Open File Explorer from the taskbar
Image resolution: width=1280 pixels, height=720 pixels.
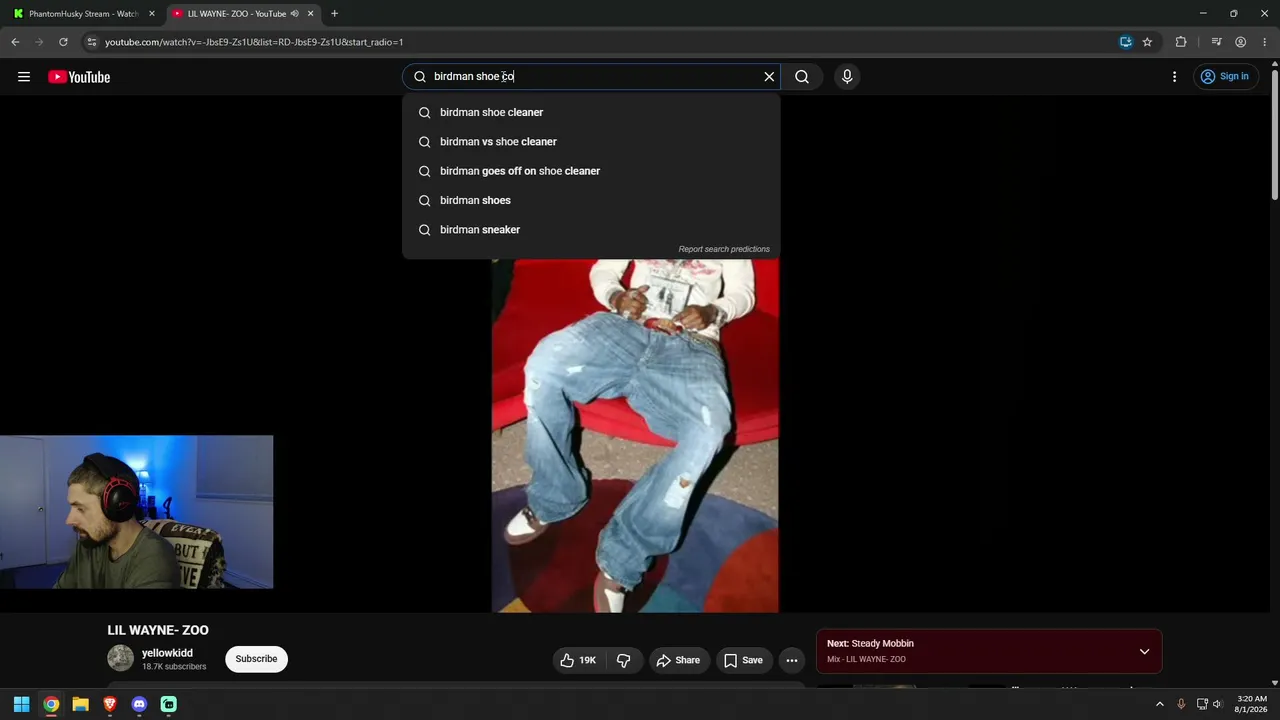(80, 704)
